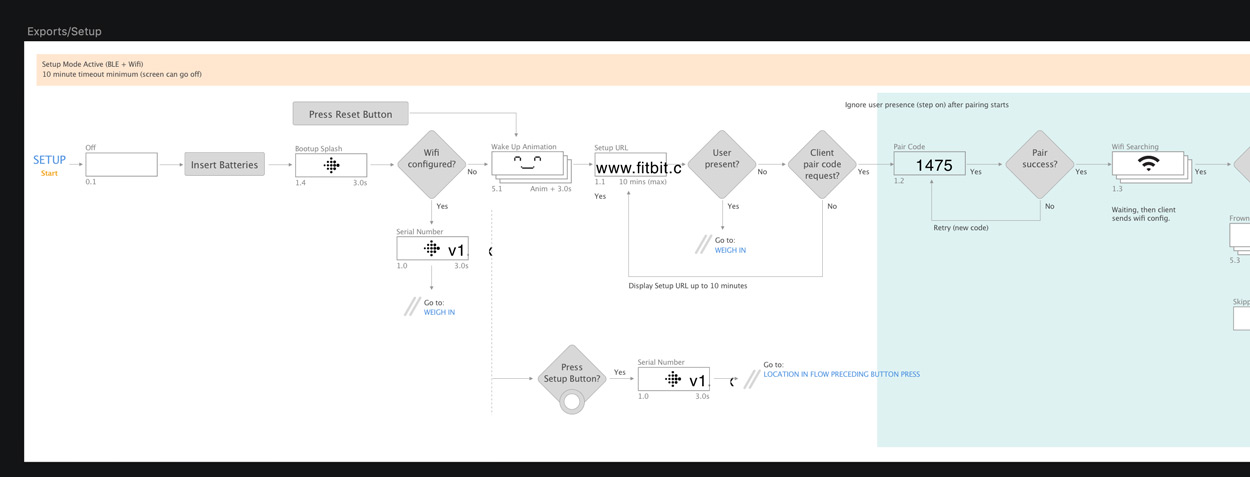Image resolution: width=1250 pixels, height=477 pixels.
Task: Click the Ignore user presence after pairing starts note
Action: coord(927,105)
